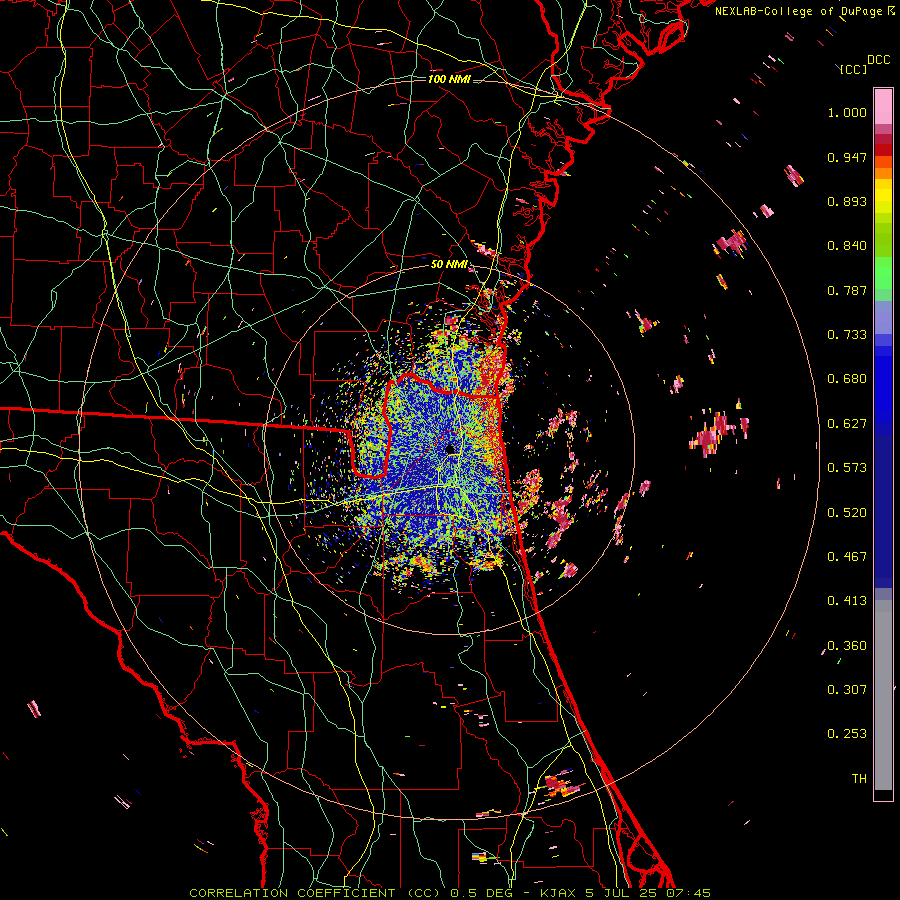Image resolution: width=900 pixels, height=900 pixels.
Task: Click the 0.467 scale value
Action: pyautogui.click(x=847, y=557)
